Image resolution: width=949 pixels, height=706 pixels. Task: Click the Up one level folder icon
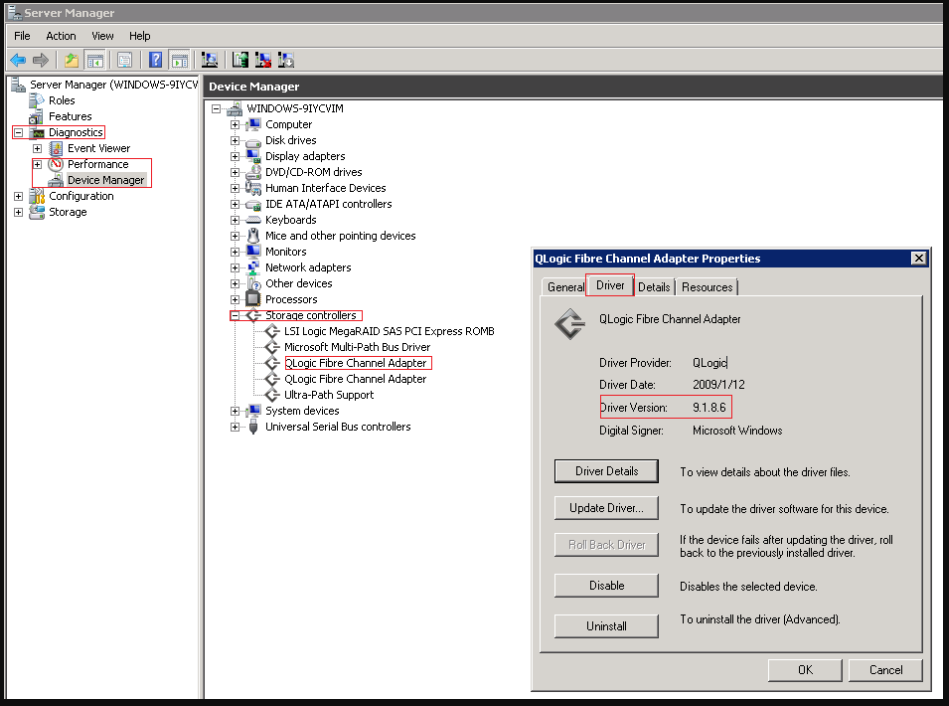click(71, 60)
